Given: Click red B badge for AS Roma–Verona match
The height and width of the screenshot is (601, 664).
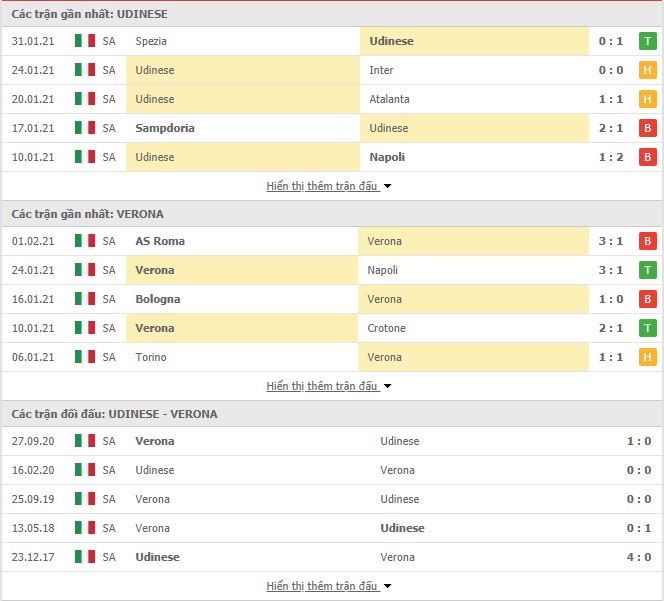Looking at the screenshot, I should [647, 241].
